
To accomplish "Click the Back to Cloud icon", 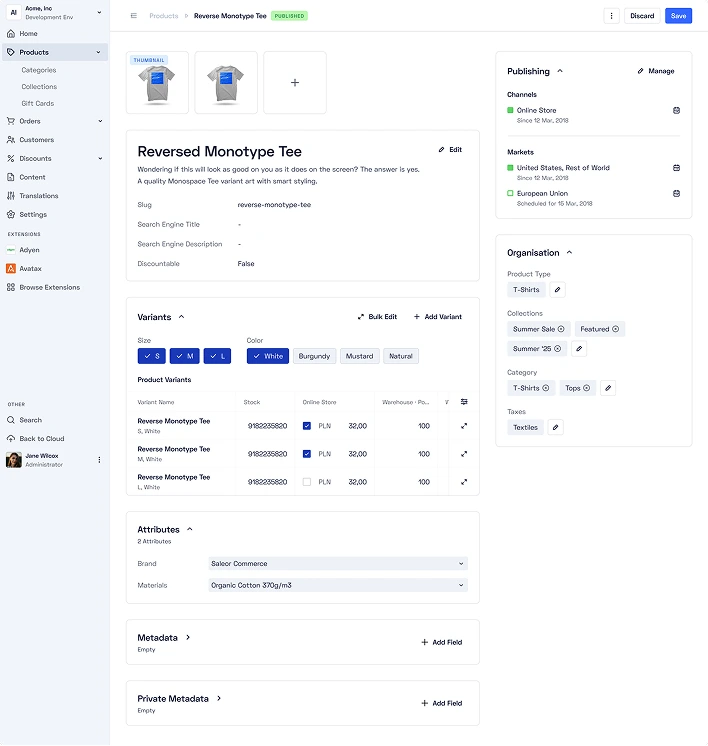I will pyautogui.click(x=10, y=439).
